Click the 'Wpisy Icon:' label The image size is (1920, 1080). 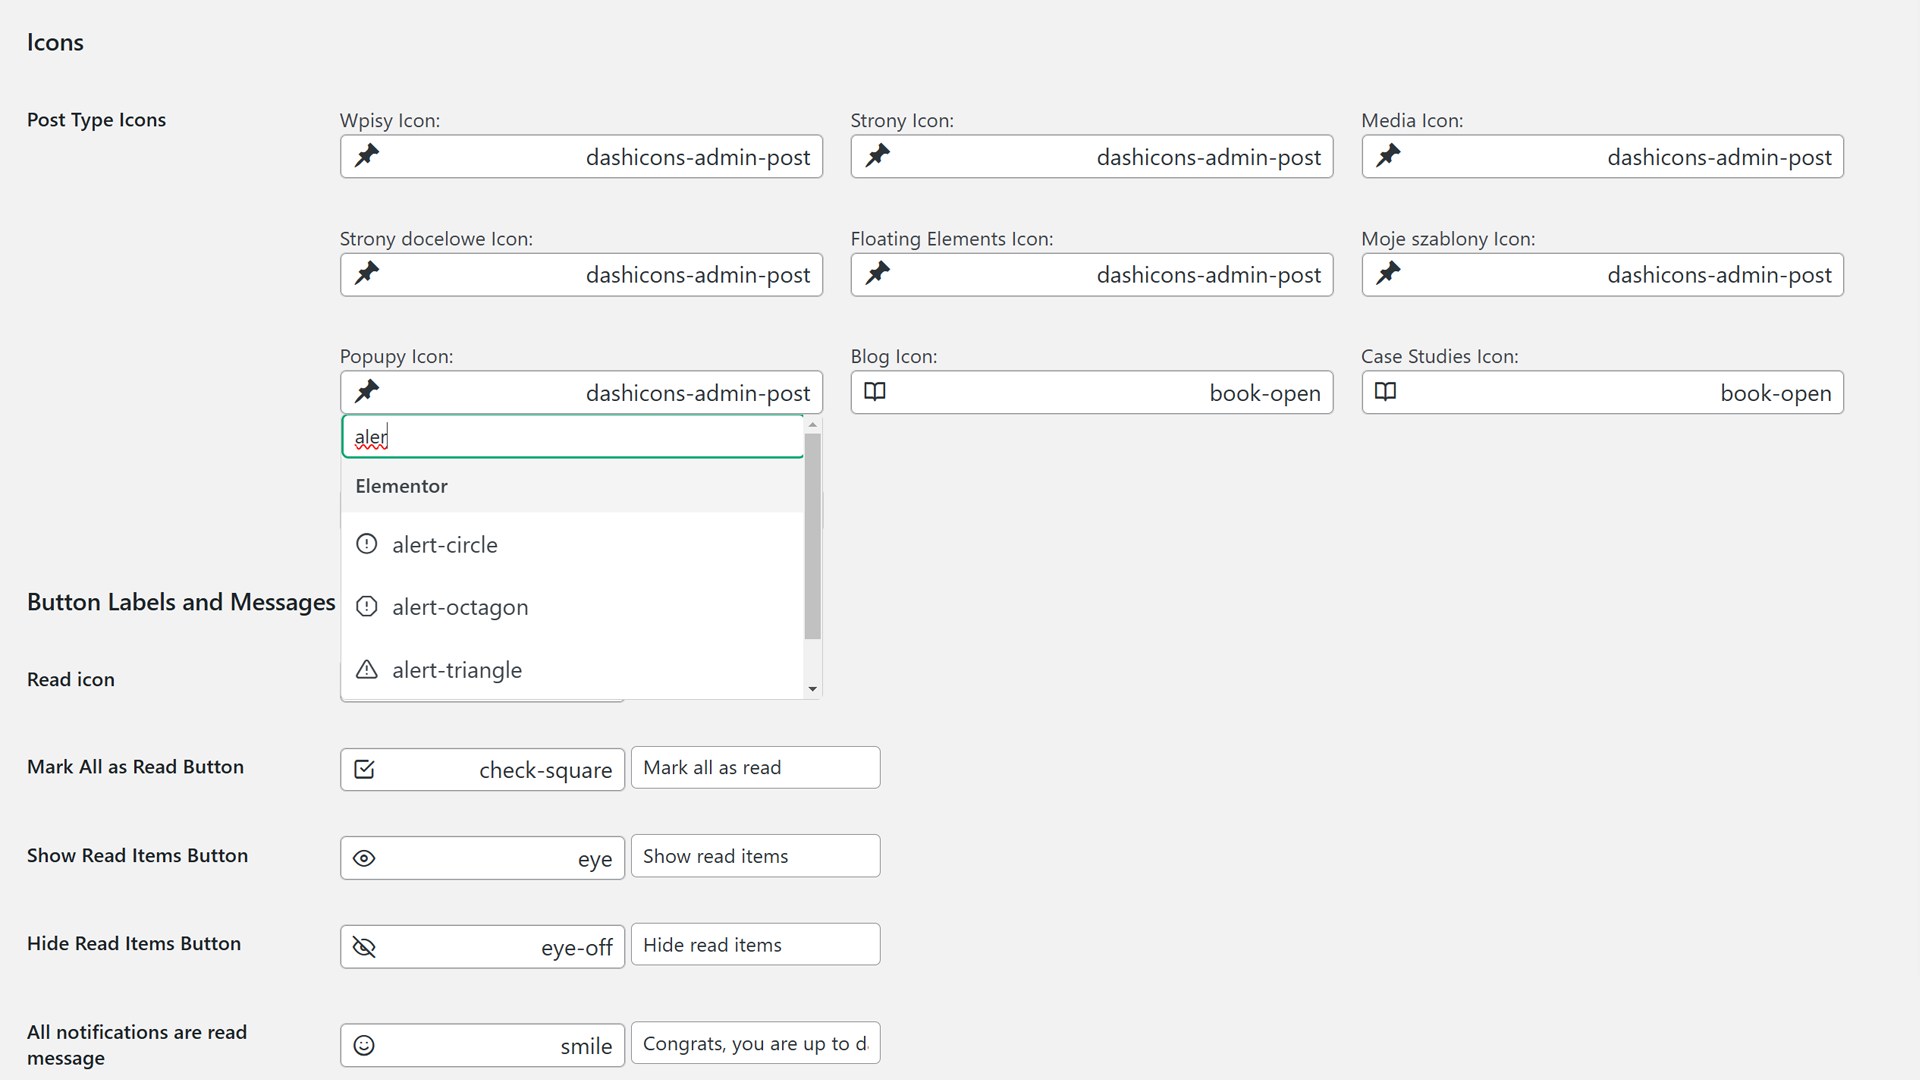click(x=390, y=121)
